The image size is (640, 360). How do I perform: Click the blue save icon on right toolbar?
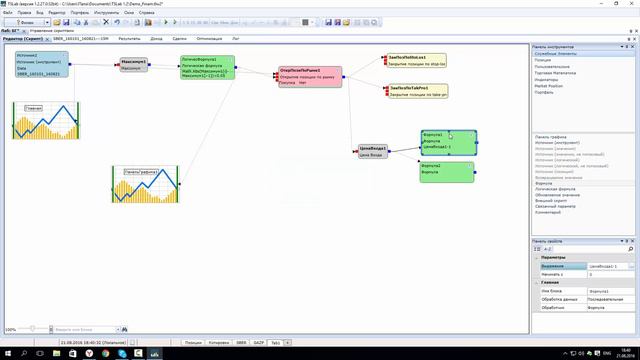[329, 22]
